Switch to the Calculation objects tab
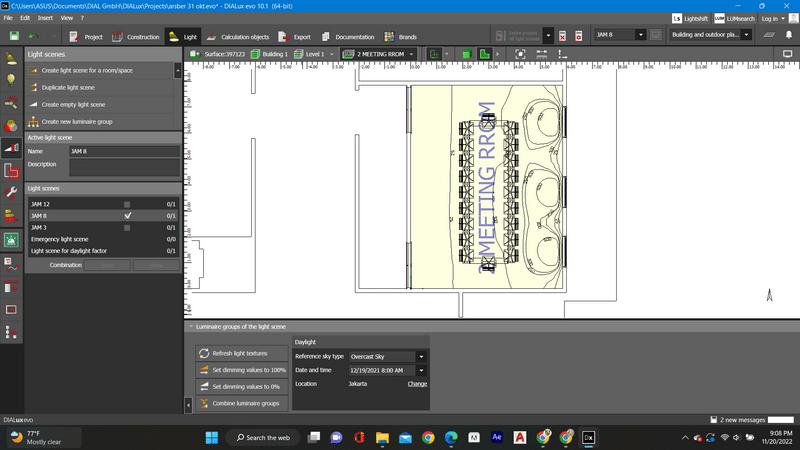Viewport: 800px width, 450px height. pyautogui.click(x=239, y=36)
